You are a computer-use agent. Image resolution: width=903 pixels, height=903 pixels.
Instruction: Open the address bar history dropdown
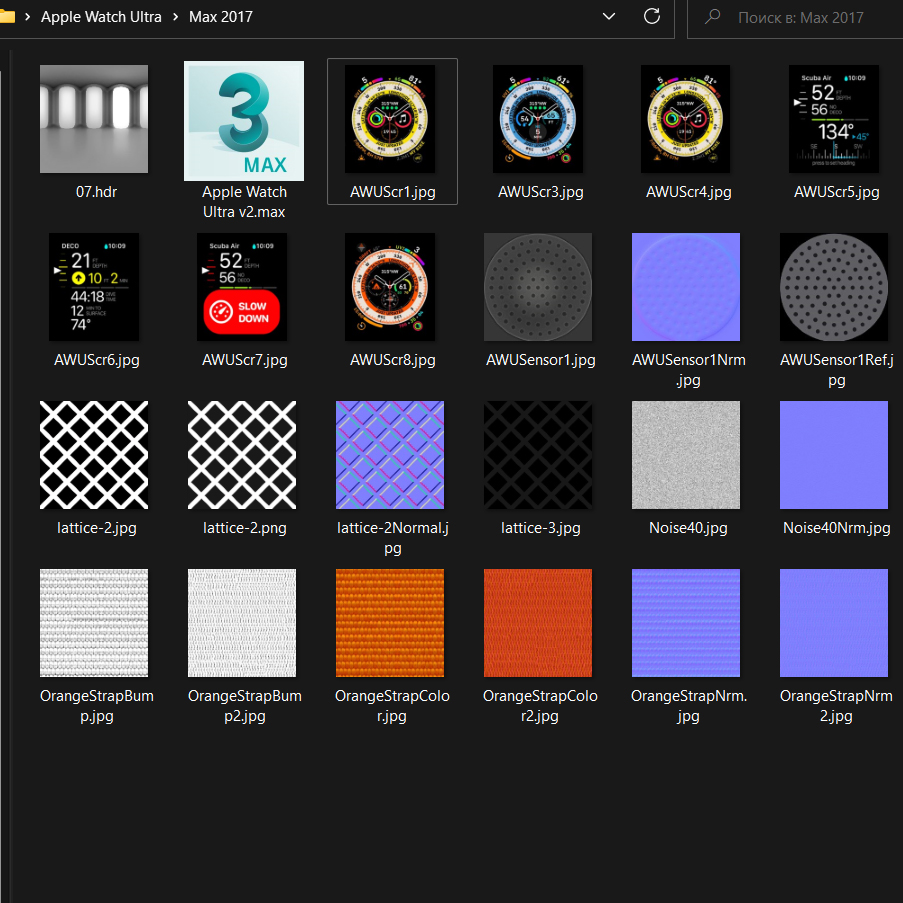[609, 17]
